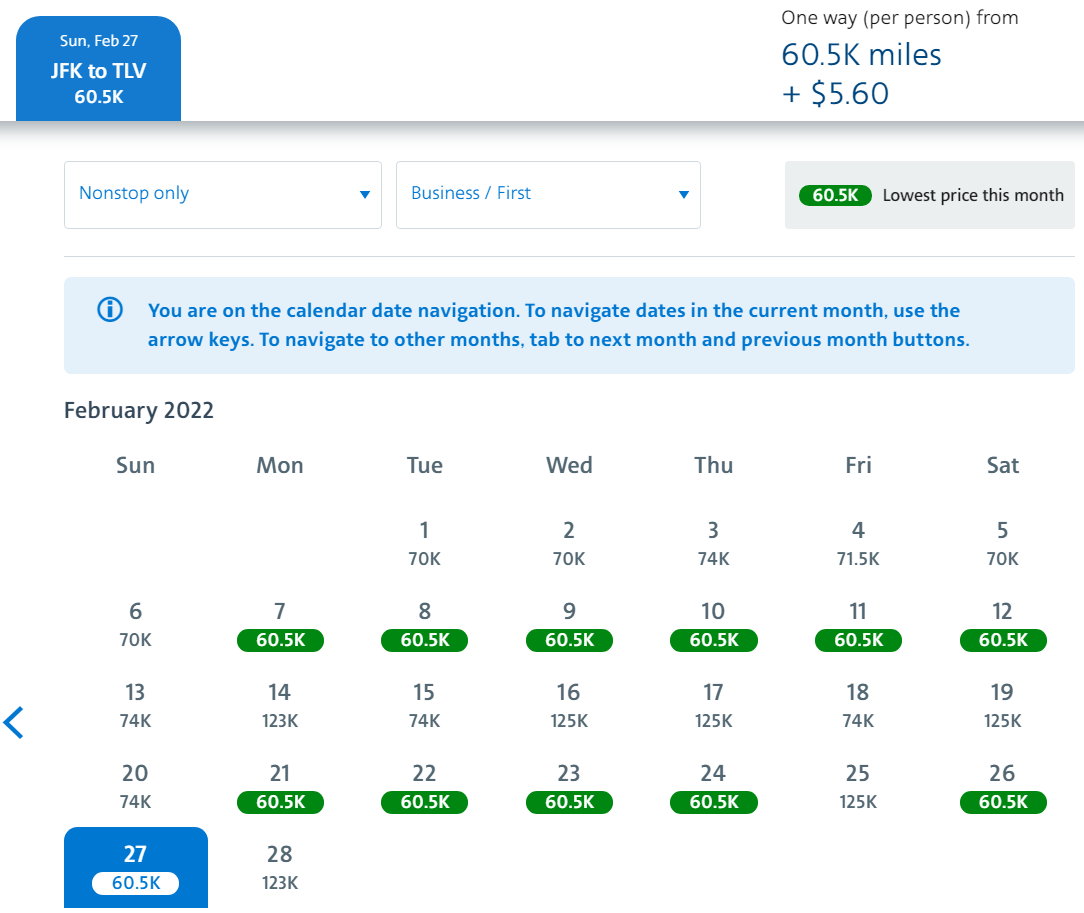1084x913 pixels.
Task: Select February 7 at 60.5K
Action: pyautogui.click(x=280, y=626)
